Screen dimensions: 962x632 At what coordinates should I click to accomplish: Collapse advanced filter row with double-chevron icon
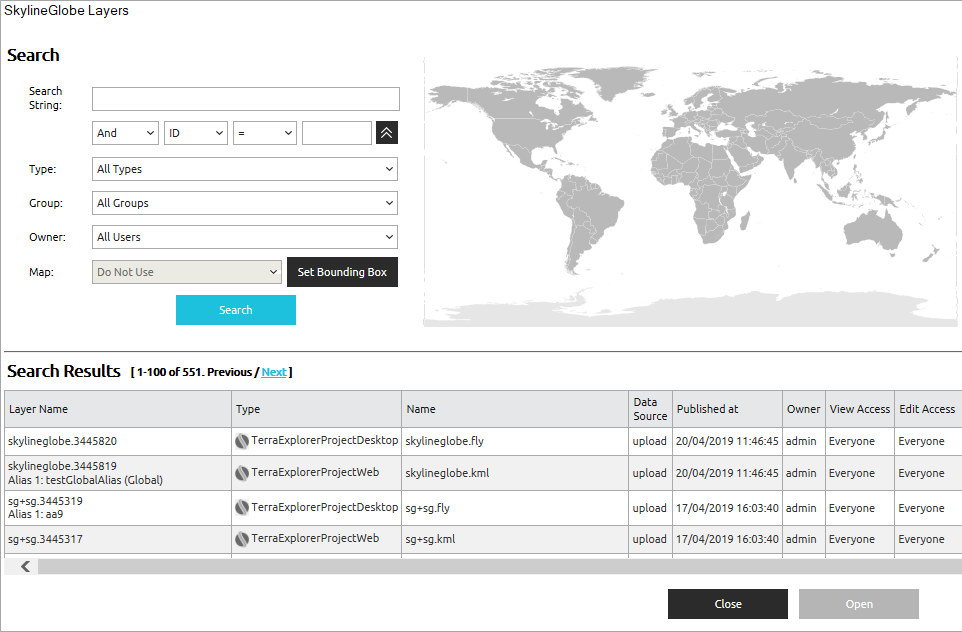(387, 133)
